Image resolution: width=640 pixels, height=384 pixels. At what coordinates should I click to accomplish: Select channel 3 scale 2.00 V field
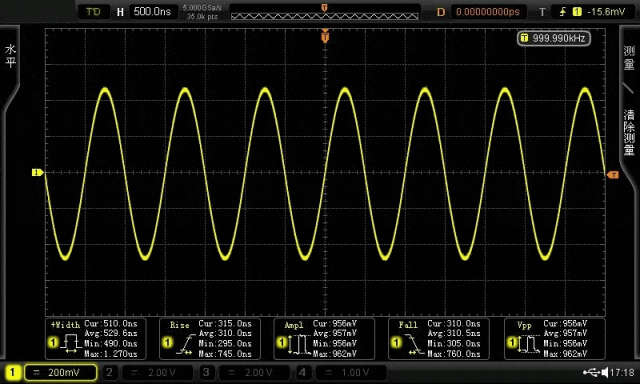click(x=254, y=372)
